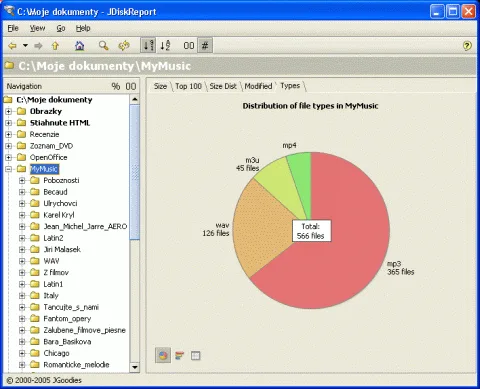480x389 pixels.
Task: Select the Z filmov folder
Action: point(56,273)
